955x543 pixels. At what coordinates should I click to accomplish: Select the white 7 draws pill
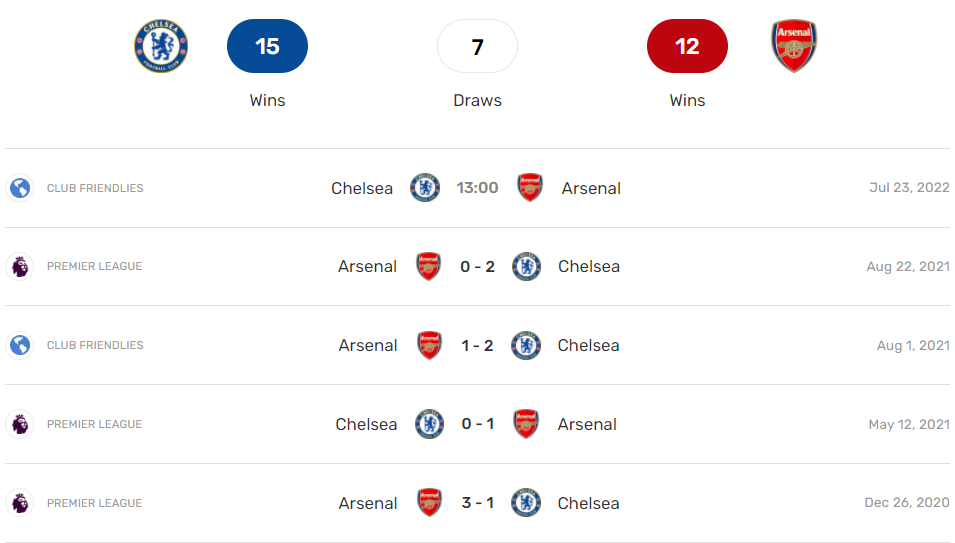(477, 46)
